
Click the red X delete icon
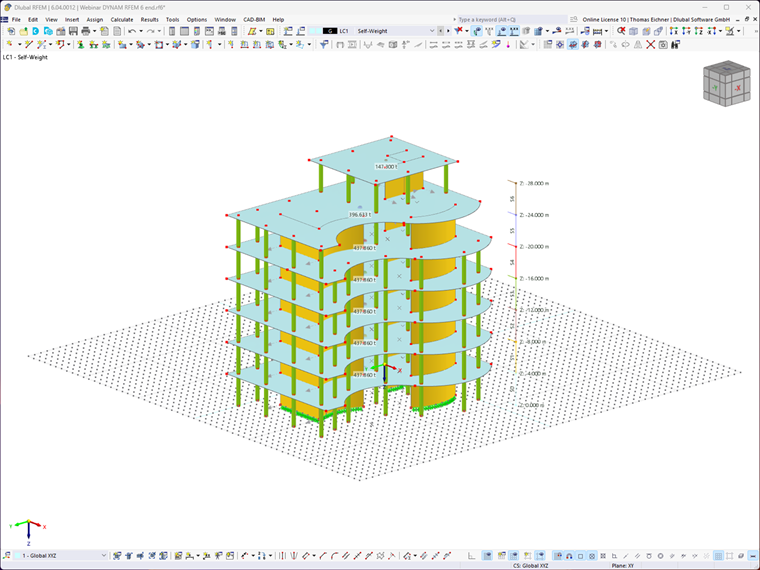[x=650, y=45]
